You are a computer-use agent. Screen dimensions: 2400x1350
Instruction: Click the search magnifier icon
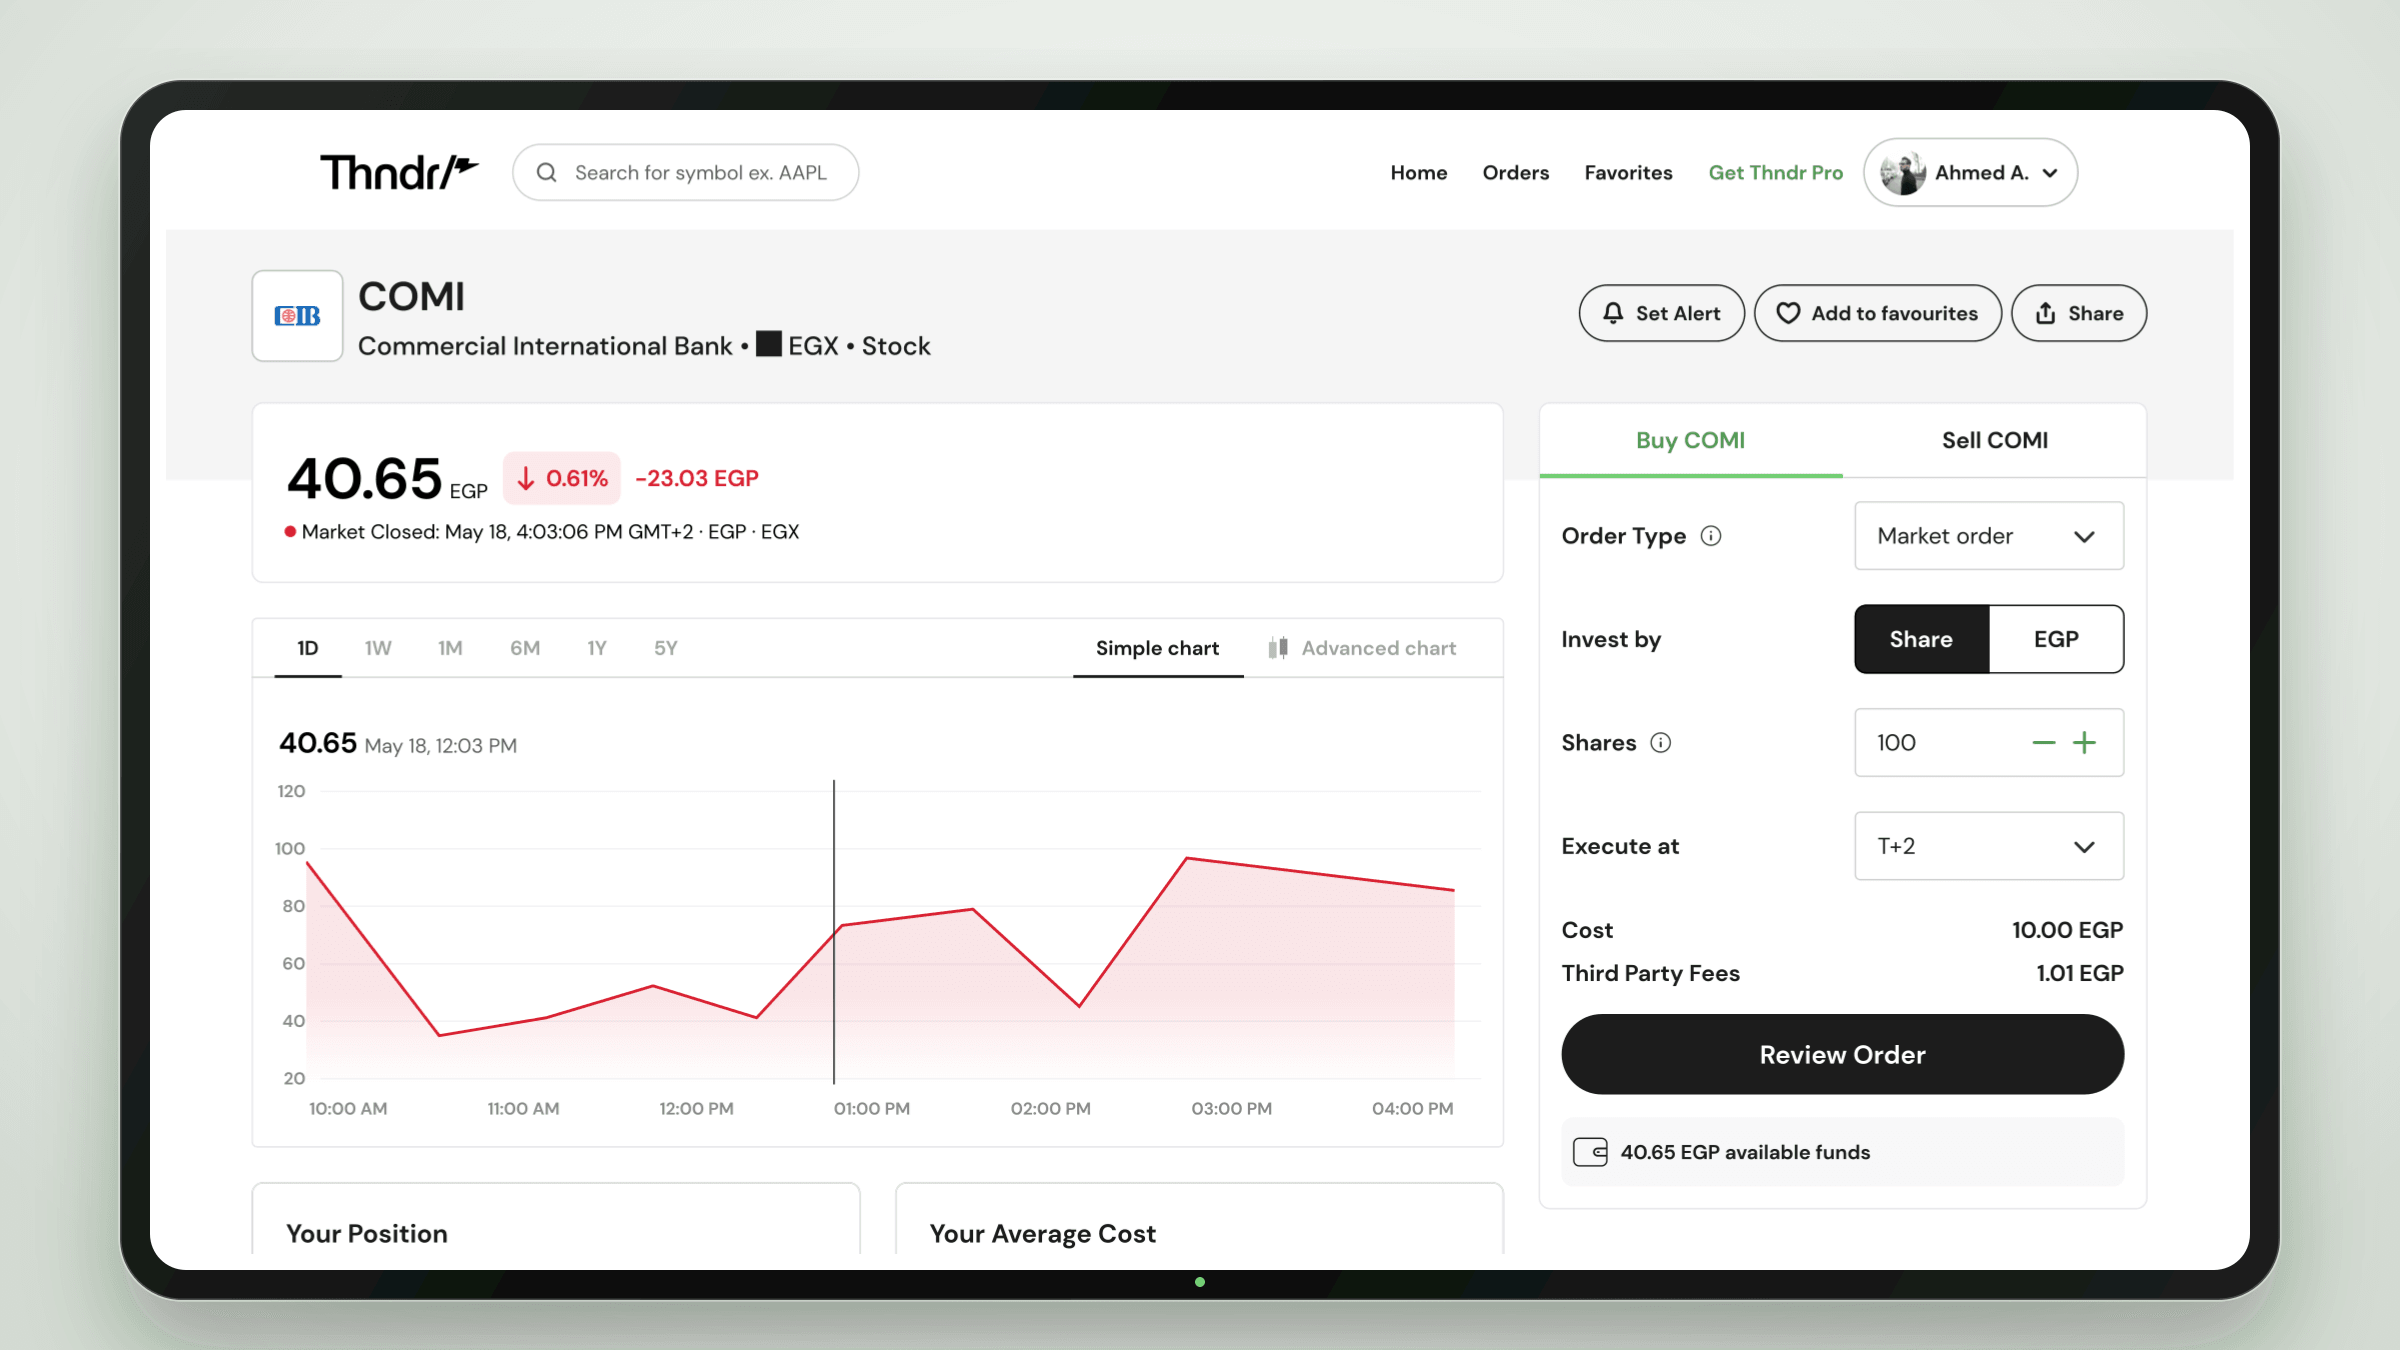(546, 172)
